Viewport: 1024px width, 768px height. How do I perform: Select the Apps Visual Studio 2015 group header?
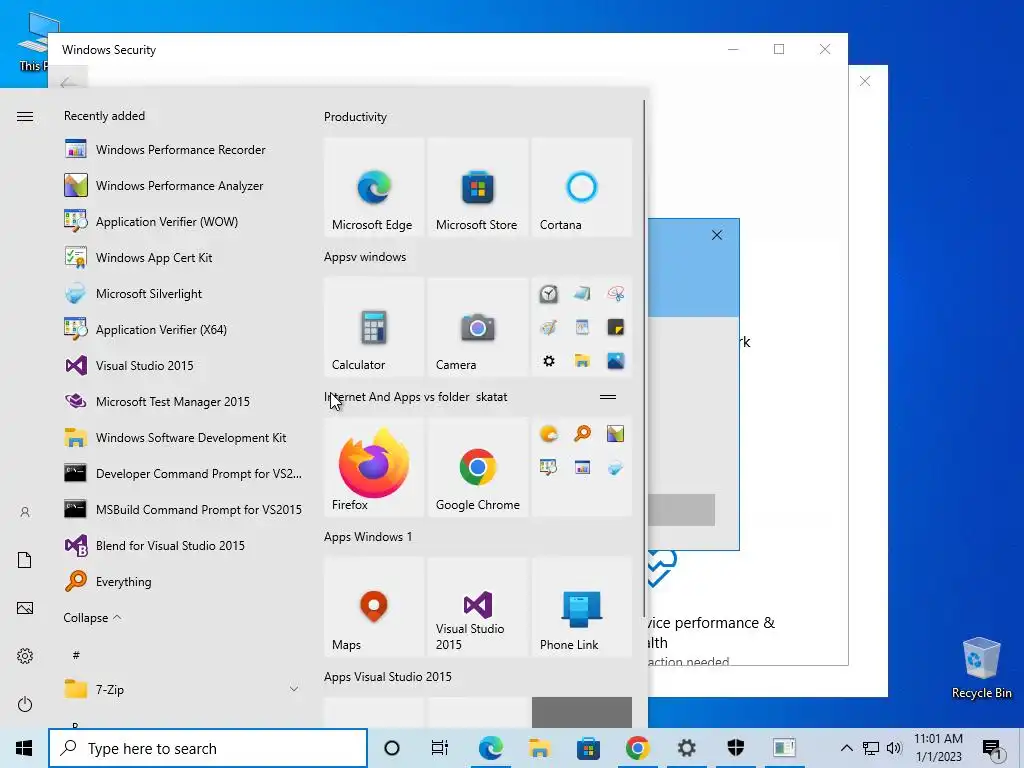point(388,677)
